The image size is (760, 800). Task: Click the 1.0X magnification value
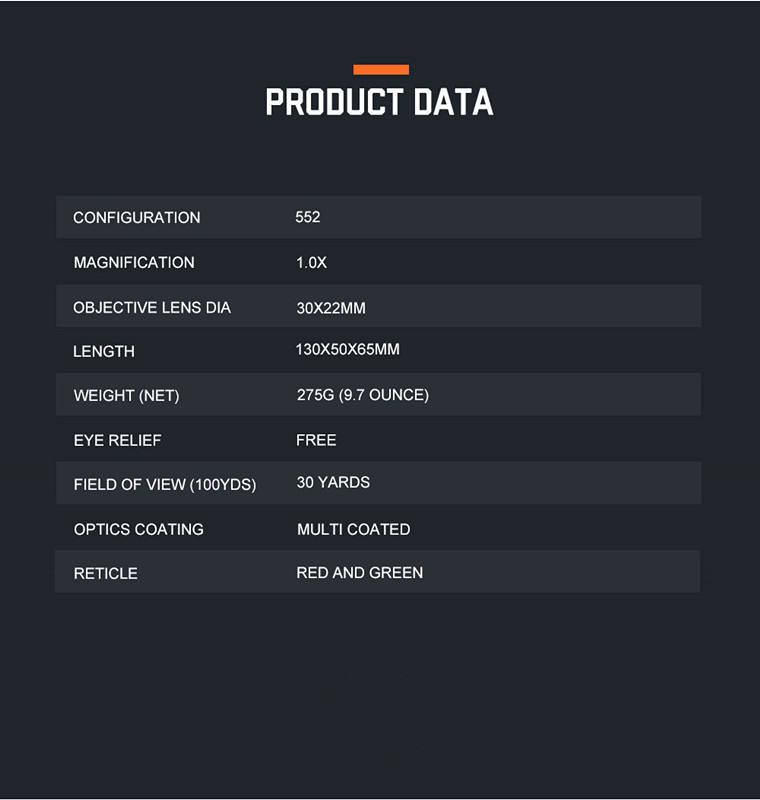(312, 262)
